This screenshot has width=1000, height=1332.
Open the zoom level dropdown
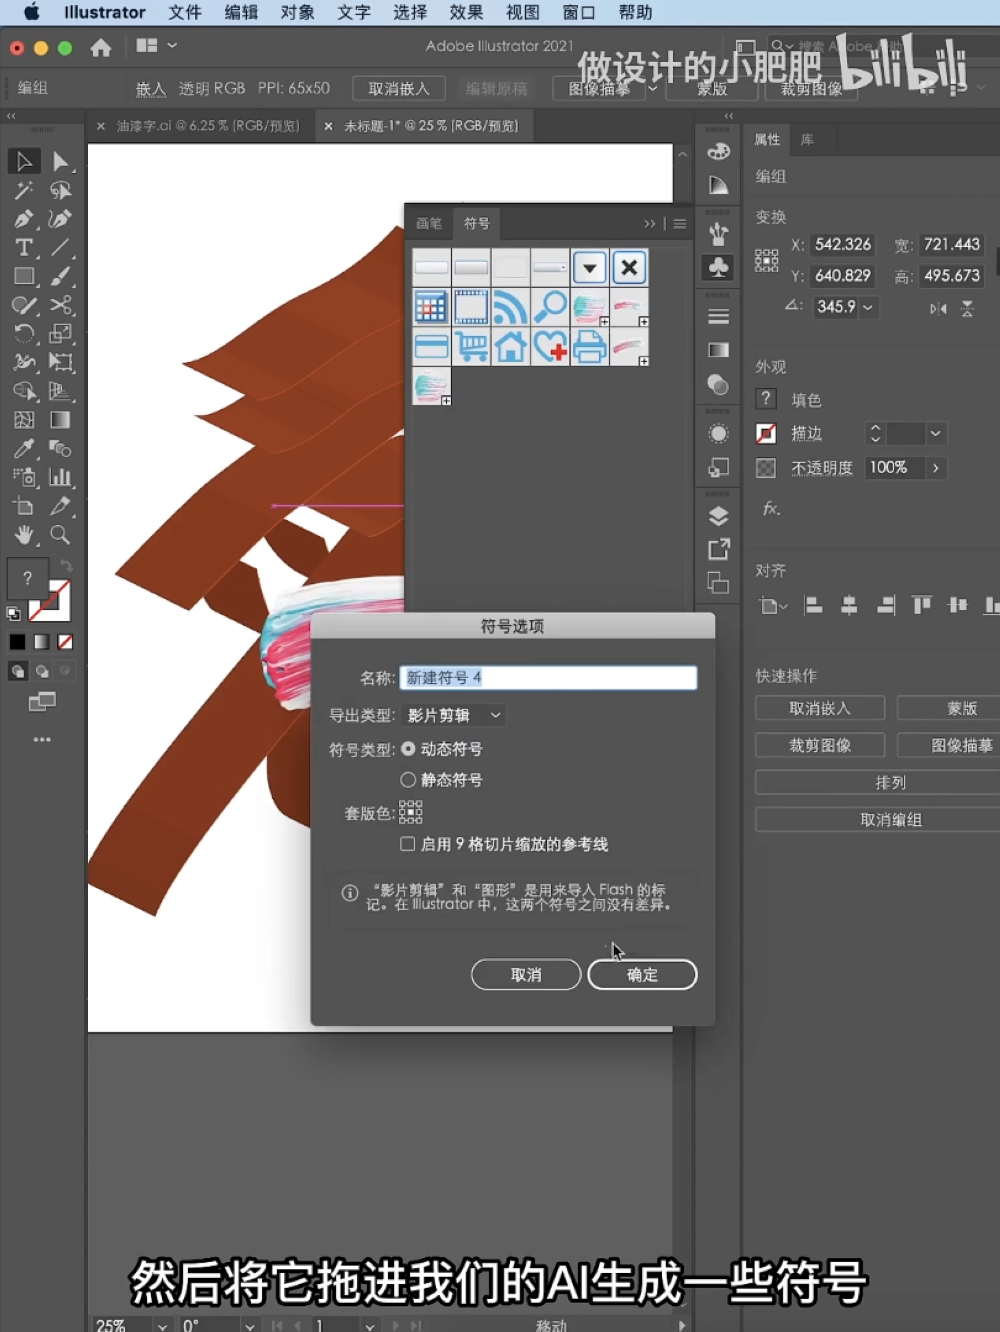[x=162, y=1325]
